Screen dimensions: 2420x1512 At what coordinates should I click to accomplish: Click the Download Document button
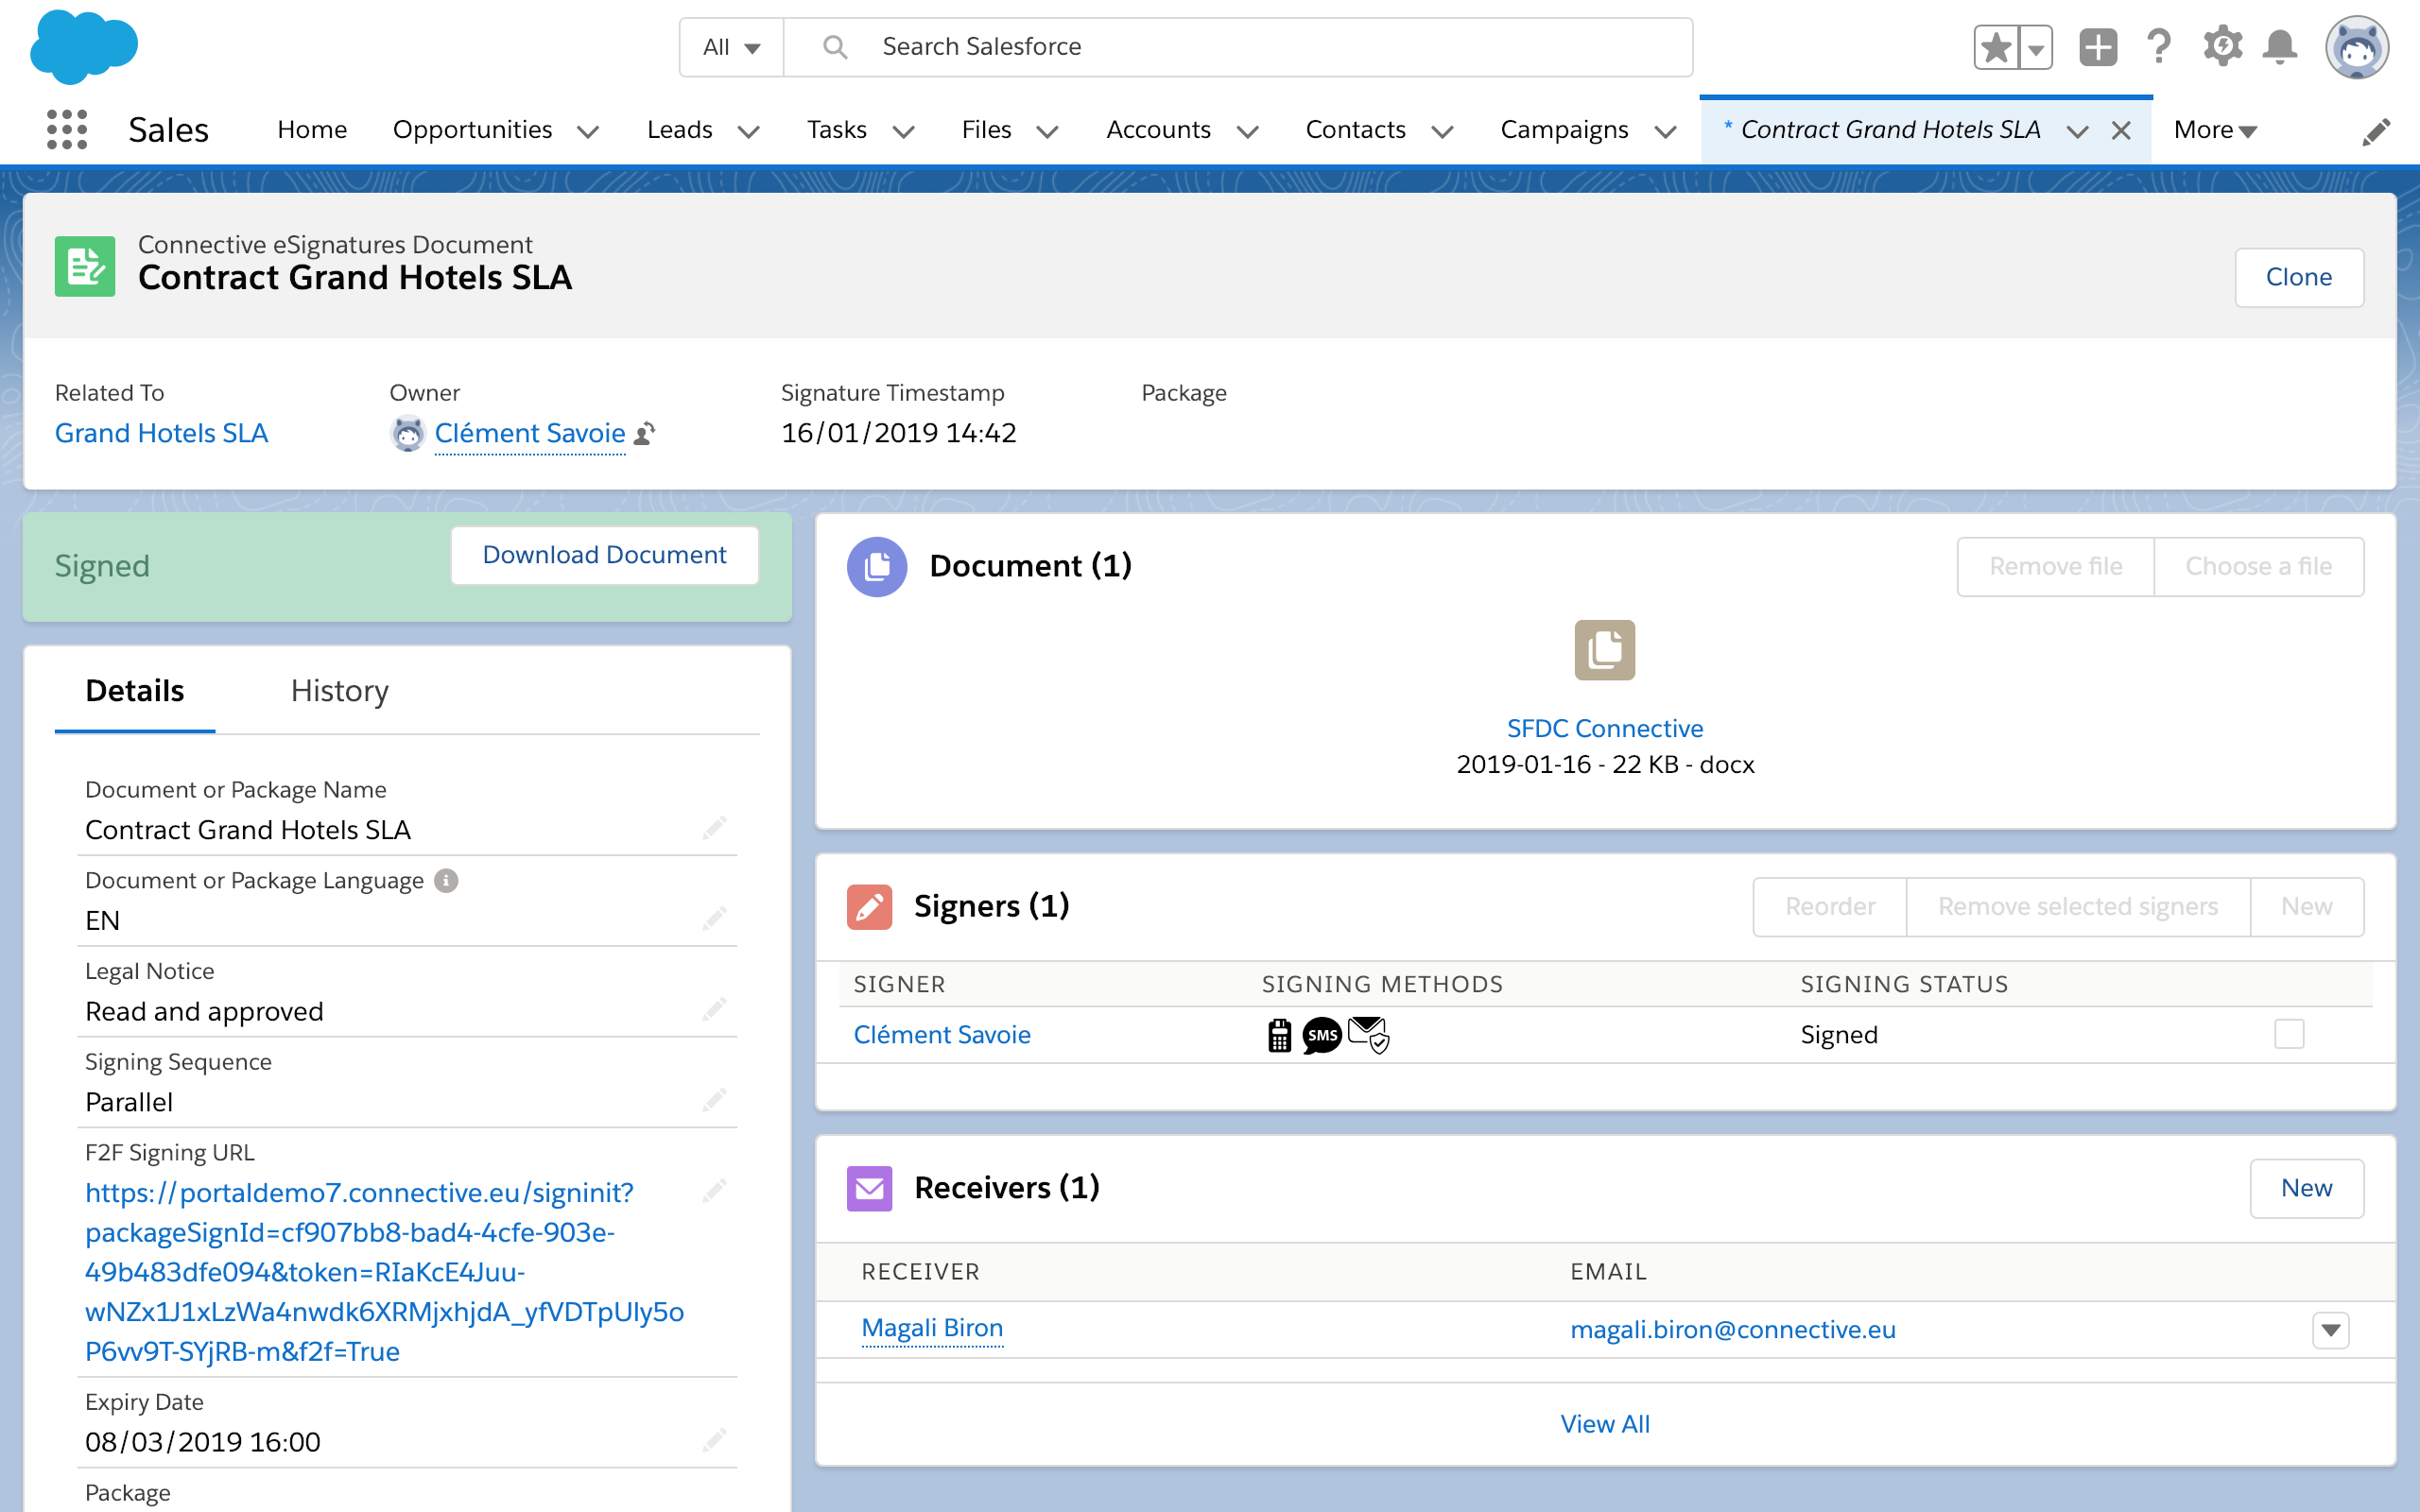click(x=604, y=555)
